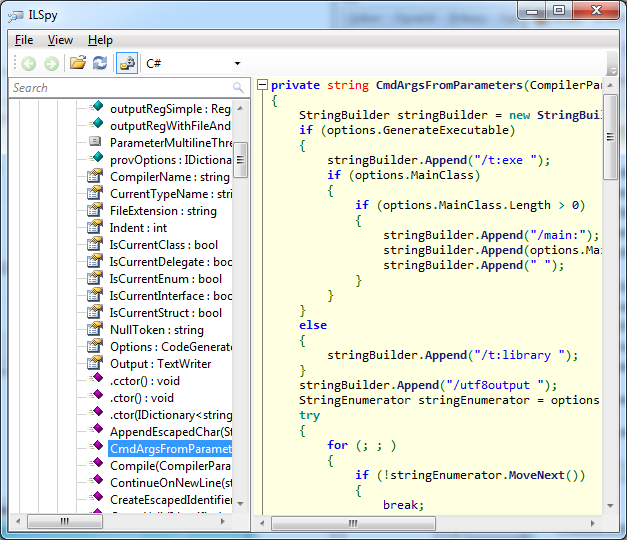
Task: Open an assembly with the folder icon
Action: pyautogui.click(x=77, y=63)
